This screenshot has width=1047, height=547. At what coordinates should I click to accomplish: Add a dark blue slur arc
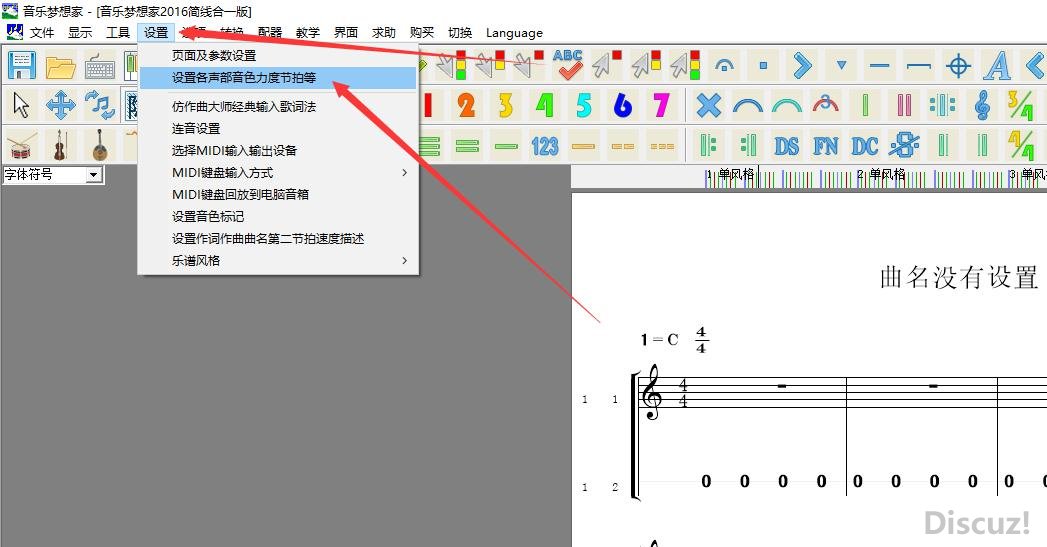748,106
